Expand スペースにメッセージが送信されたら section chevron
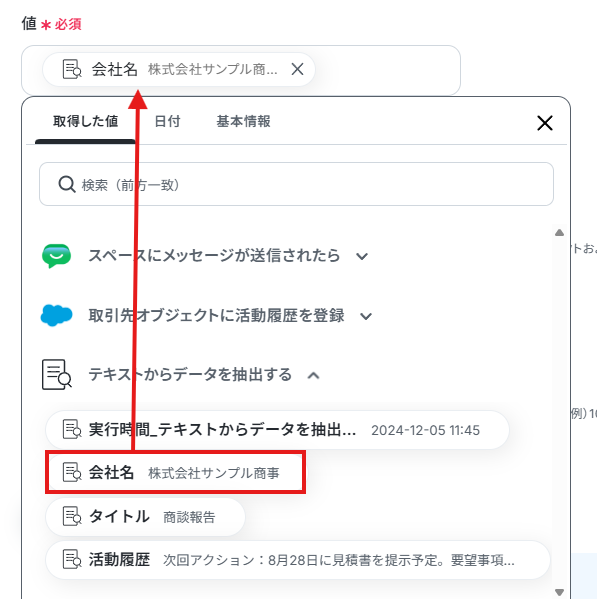The height and width of the screenshot is (599, 597). (362, 256)
